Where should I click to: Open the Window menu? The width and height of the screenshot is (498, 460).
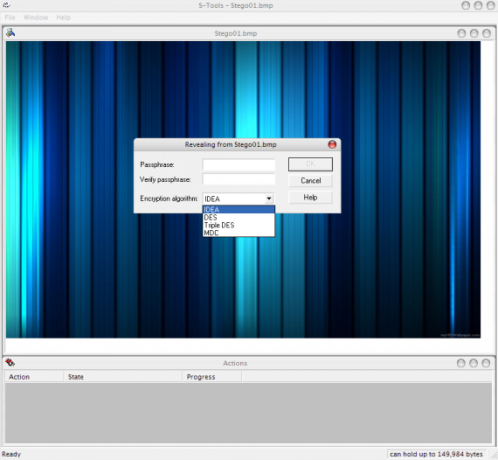[x=36, y=17]
